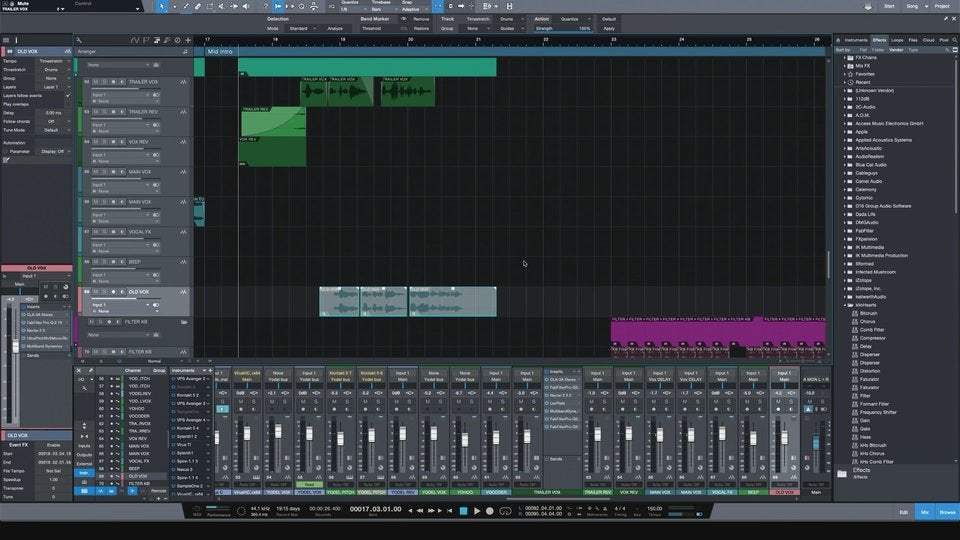The image size is (960, 540).
Task: Toggle Snap button in toolbar
Action: (x=438, y=6)
